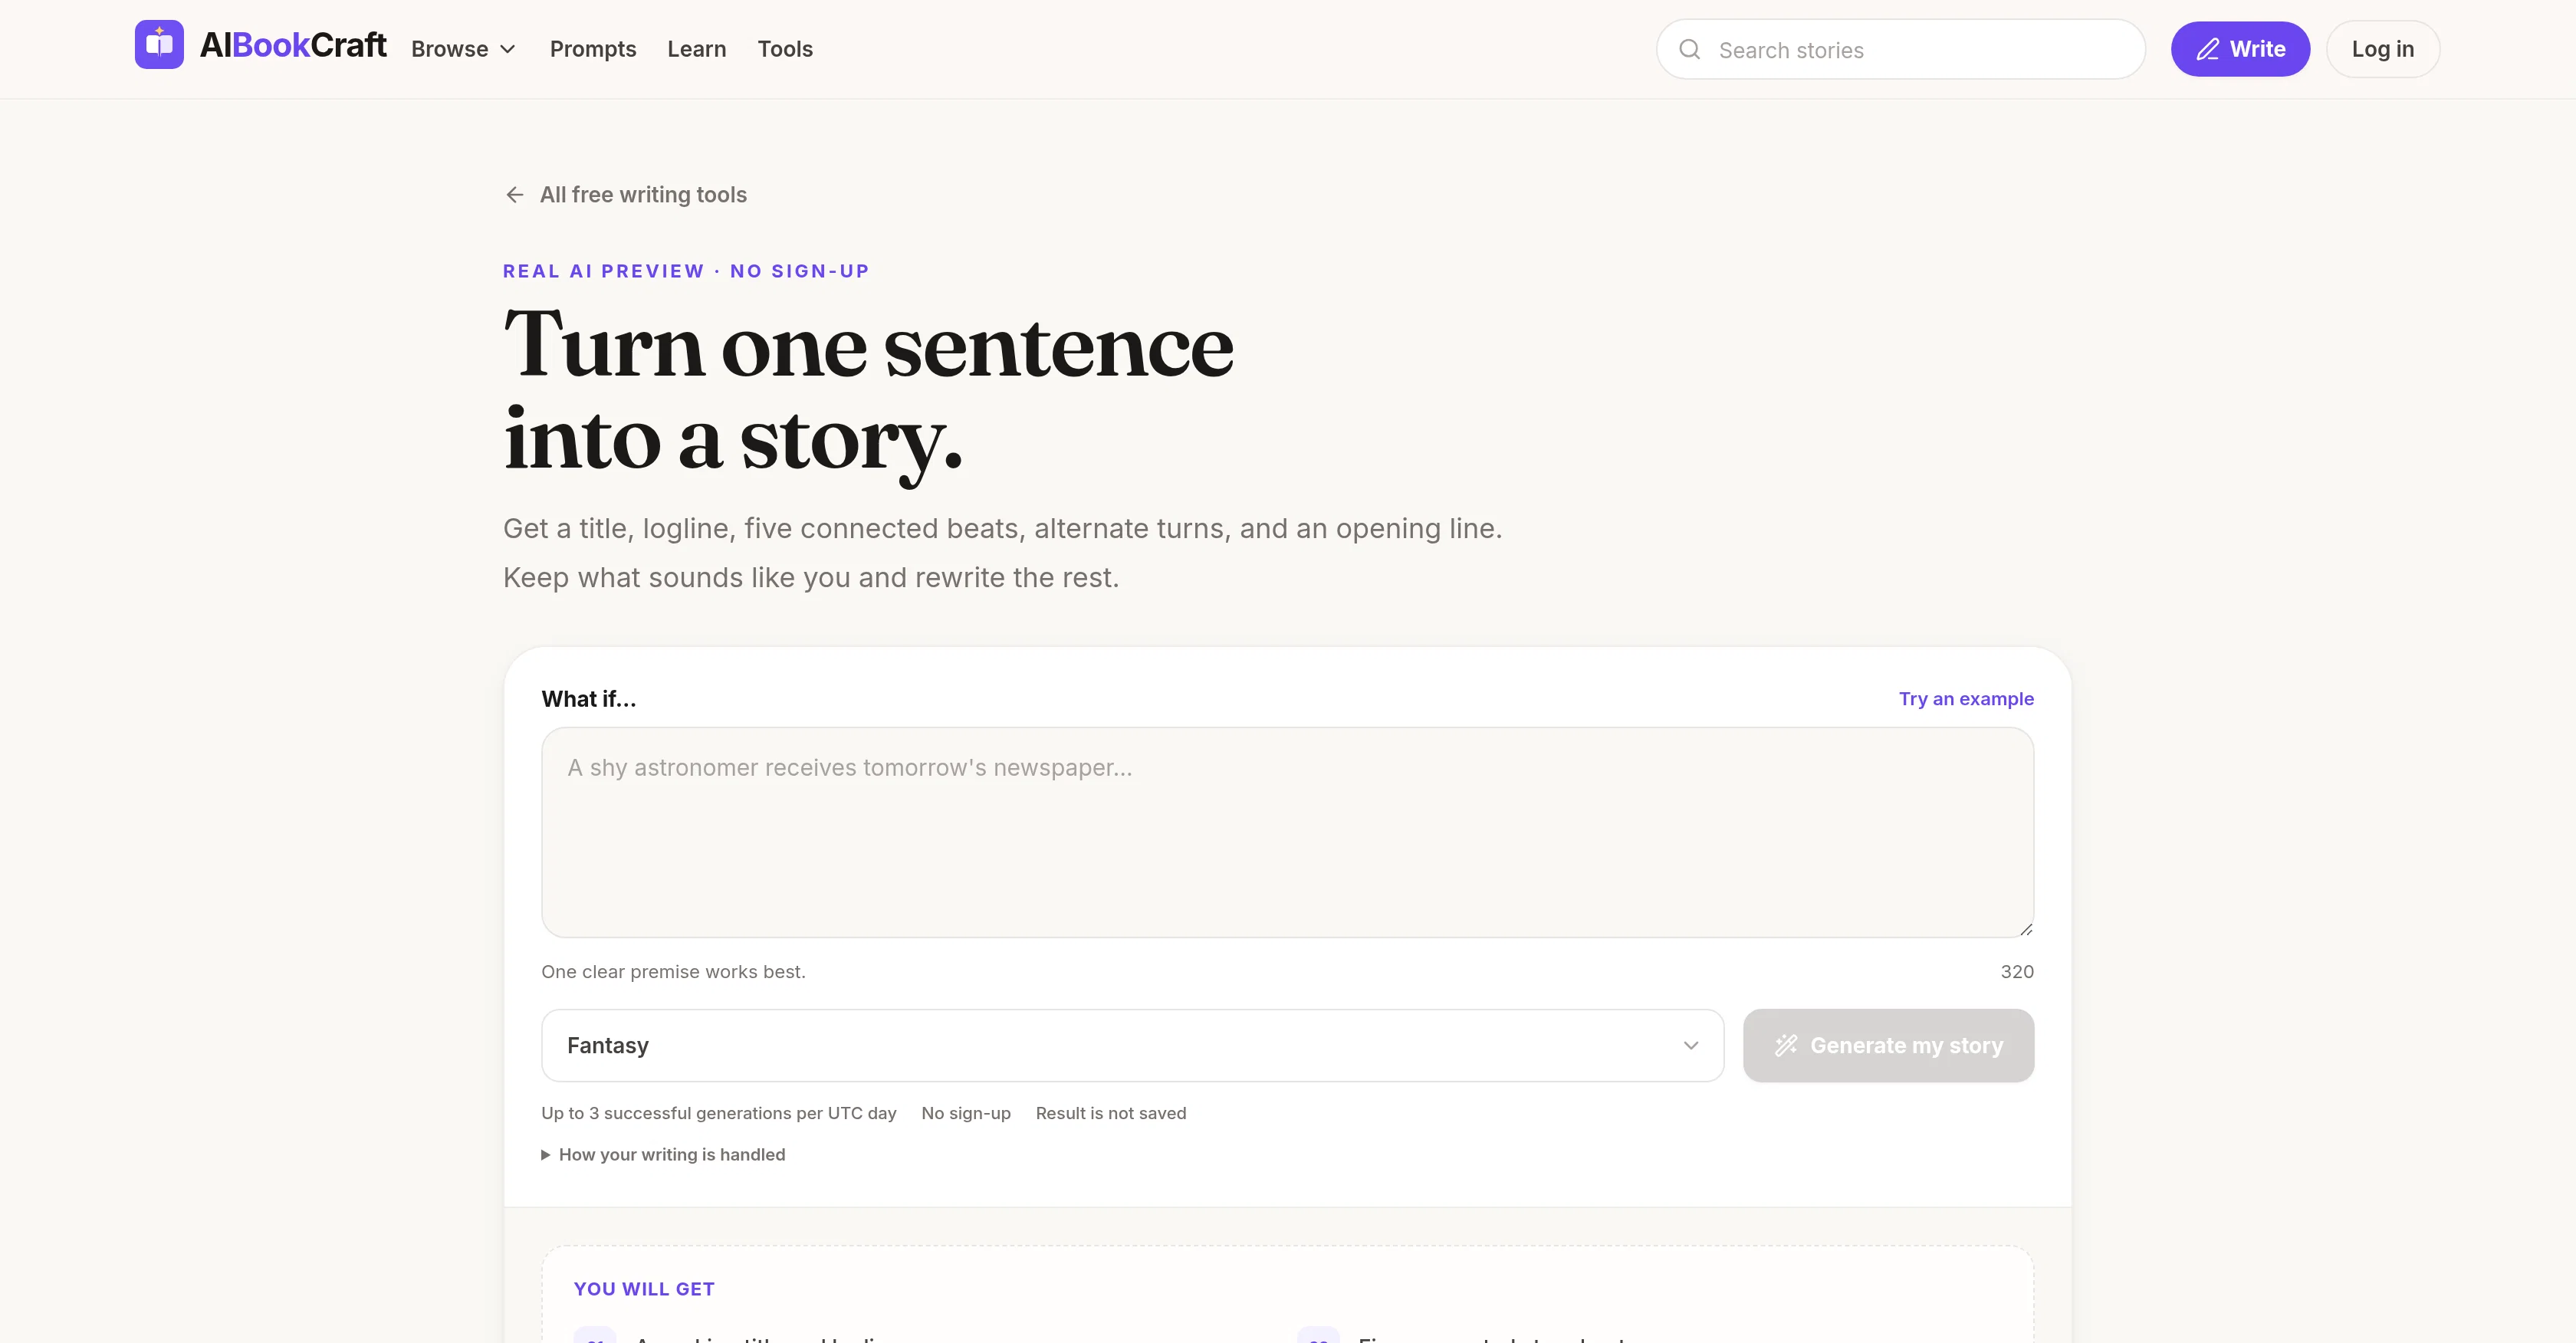The image size is (2576, 1343).
Task: Focus the Search stories field
Action: [1901, 49]
